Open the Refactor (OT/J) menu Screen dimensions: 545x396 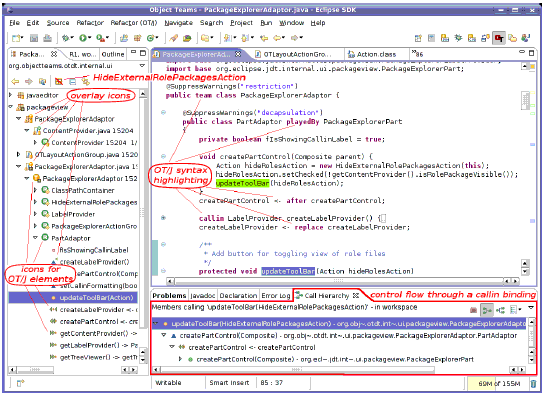click(x=134, y=23)
